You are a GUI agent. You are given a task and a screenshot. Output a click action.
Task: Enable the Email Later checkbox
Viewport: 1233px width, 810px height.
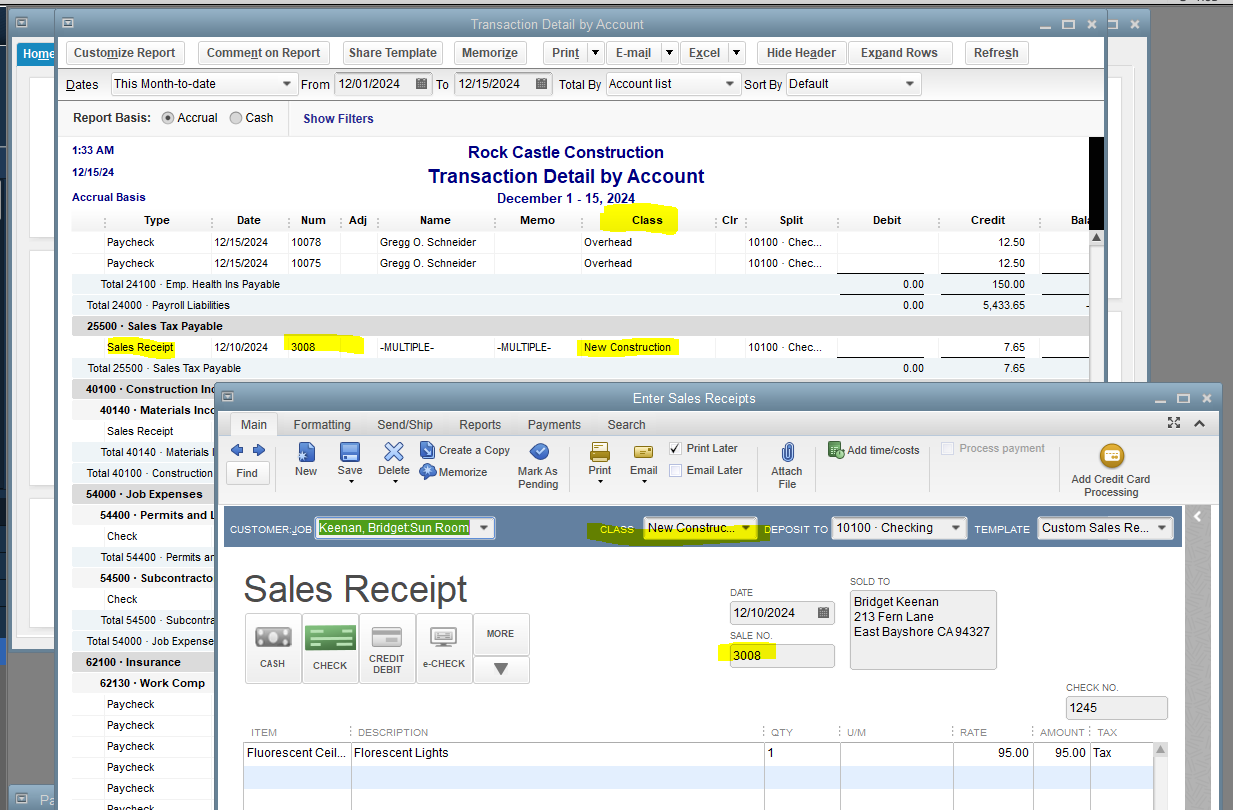[676, 470]
